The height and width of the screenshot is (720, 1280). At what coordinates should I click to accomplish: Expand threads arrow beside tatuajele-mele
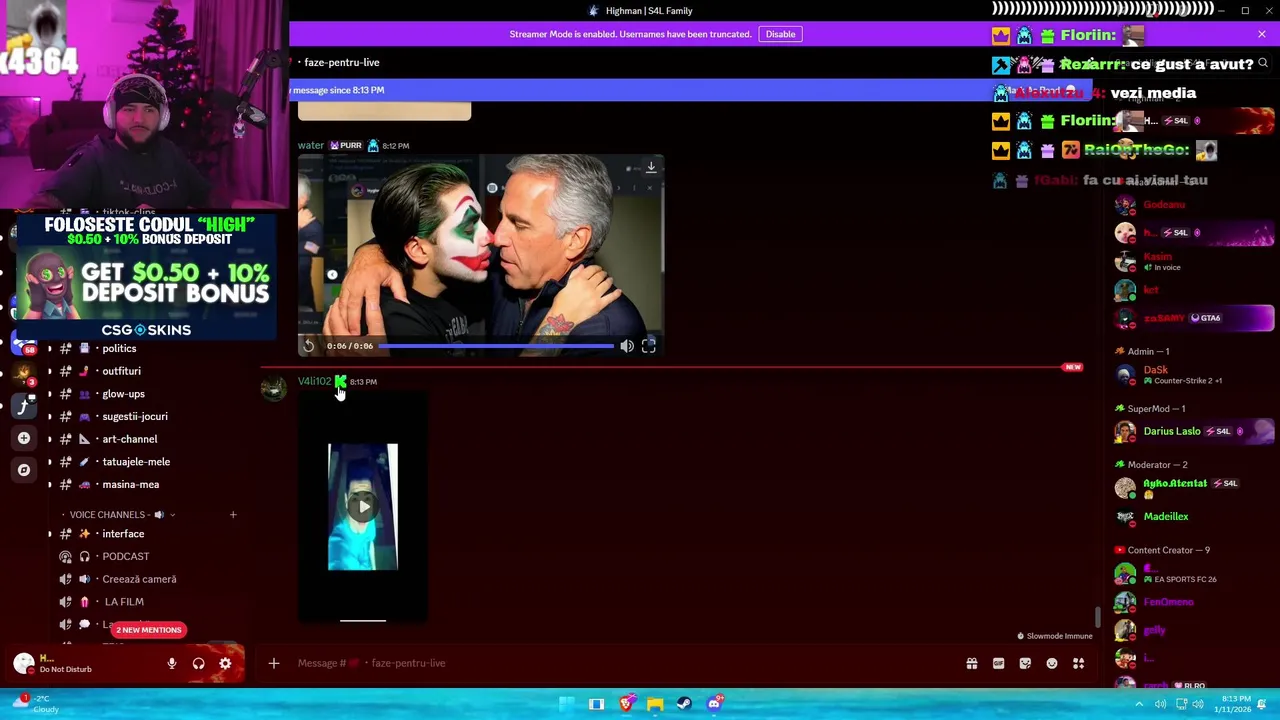[x=50, y=462]
